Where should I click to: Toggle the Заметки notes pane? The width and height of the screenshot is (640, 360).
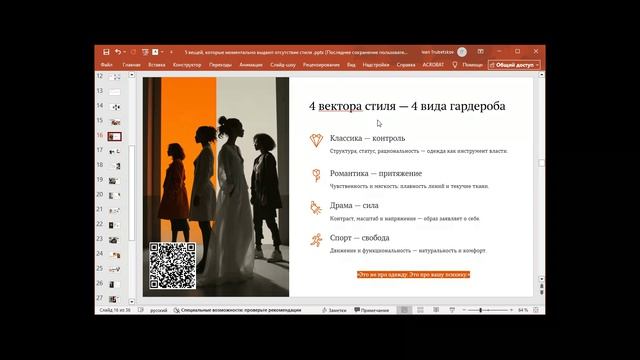(x=334, y=310)
